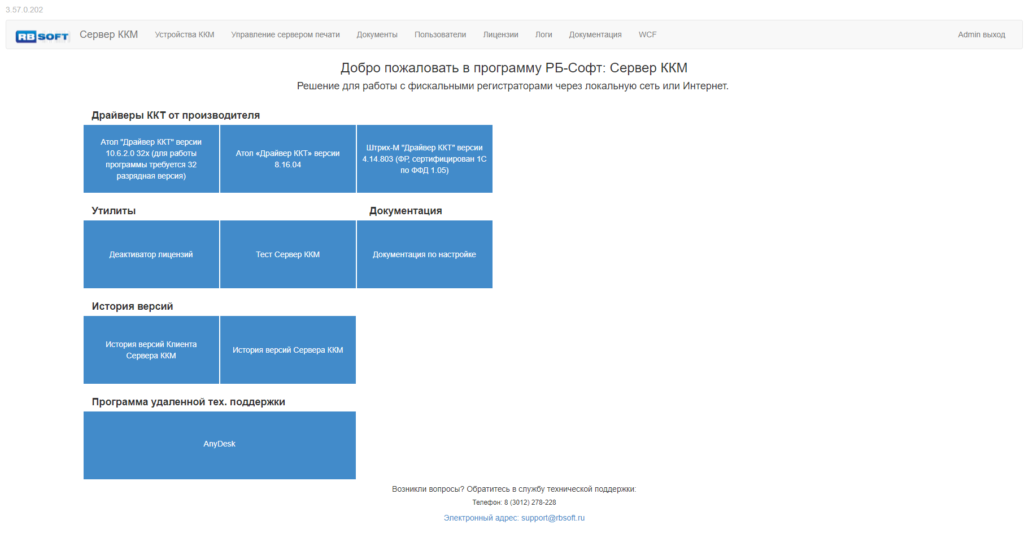Click the RB SOFT logo
The width and height of the screenshot is (1024, 533).
pos(42,36)
